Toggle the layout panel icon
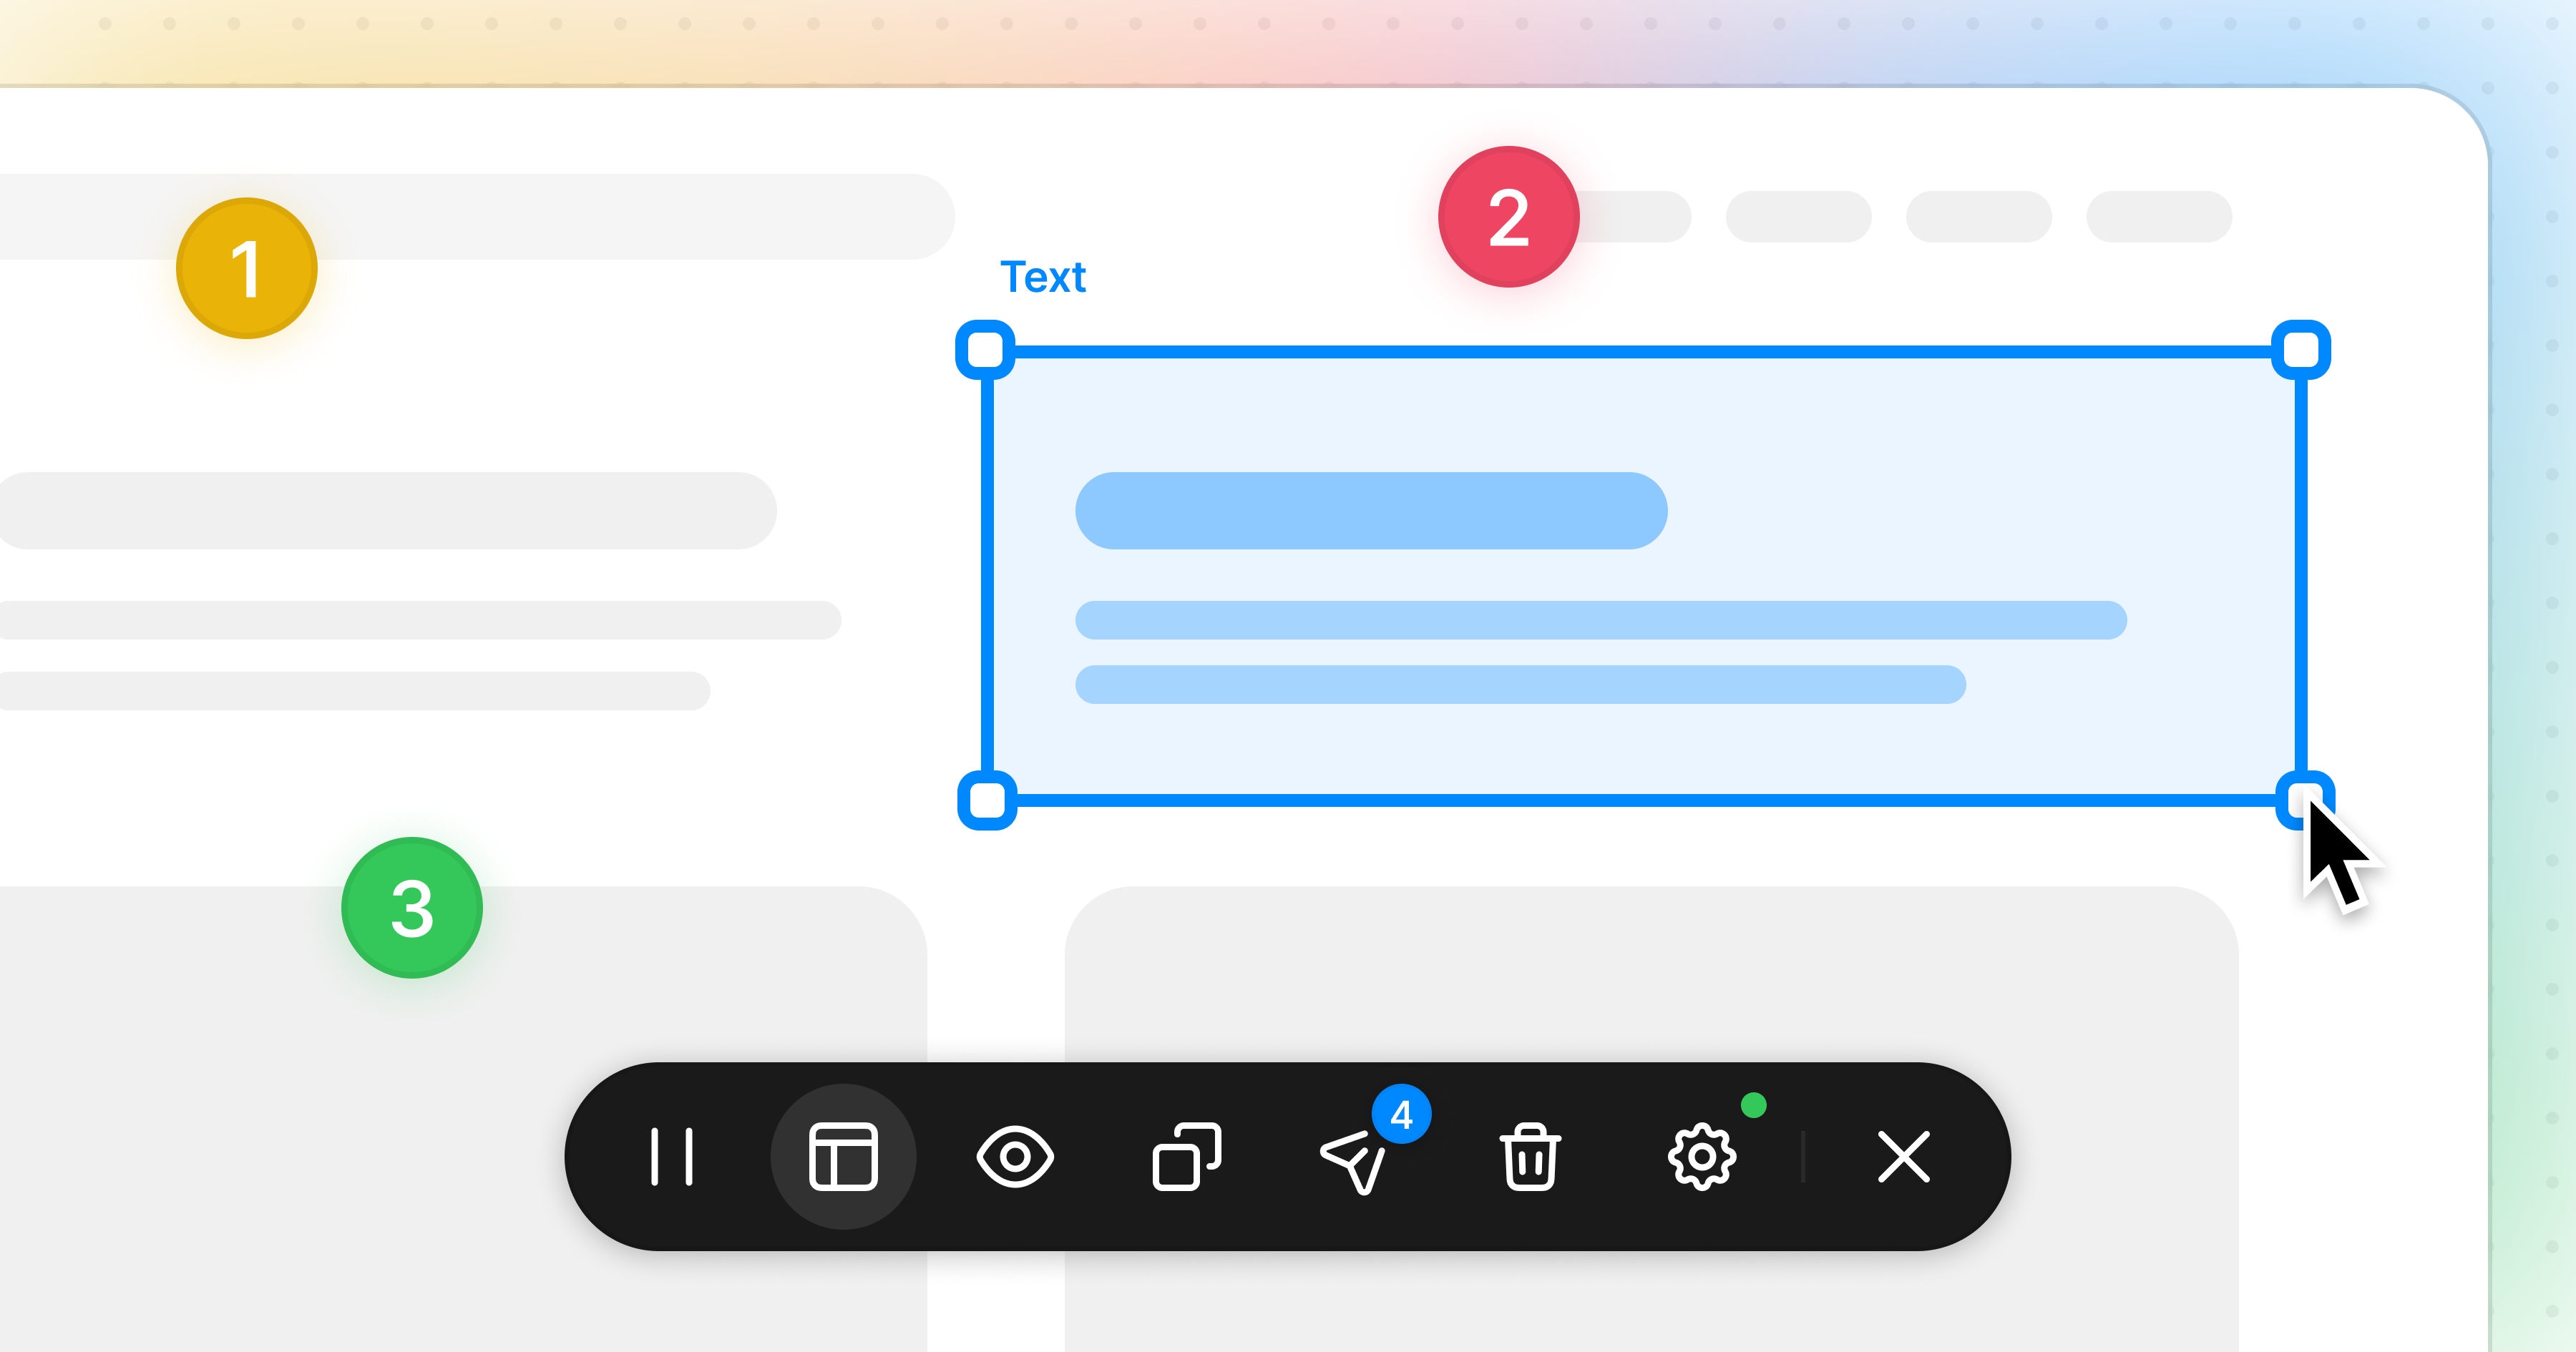This screenshot has height=1352, width=2576. (843, 1157)
